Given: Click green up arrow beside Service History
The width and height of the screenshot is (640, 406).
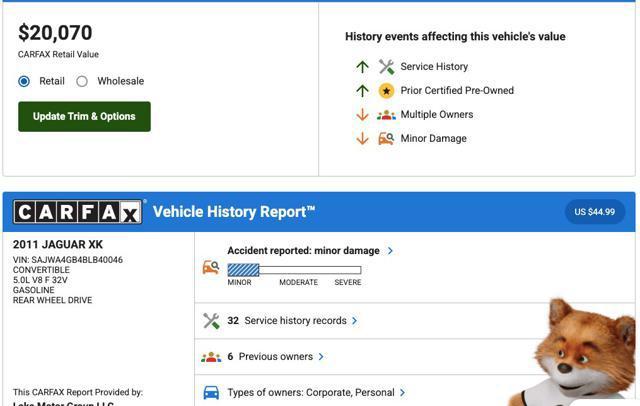Looking at the screenshot, I should [x=362, y=67].
